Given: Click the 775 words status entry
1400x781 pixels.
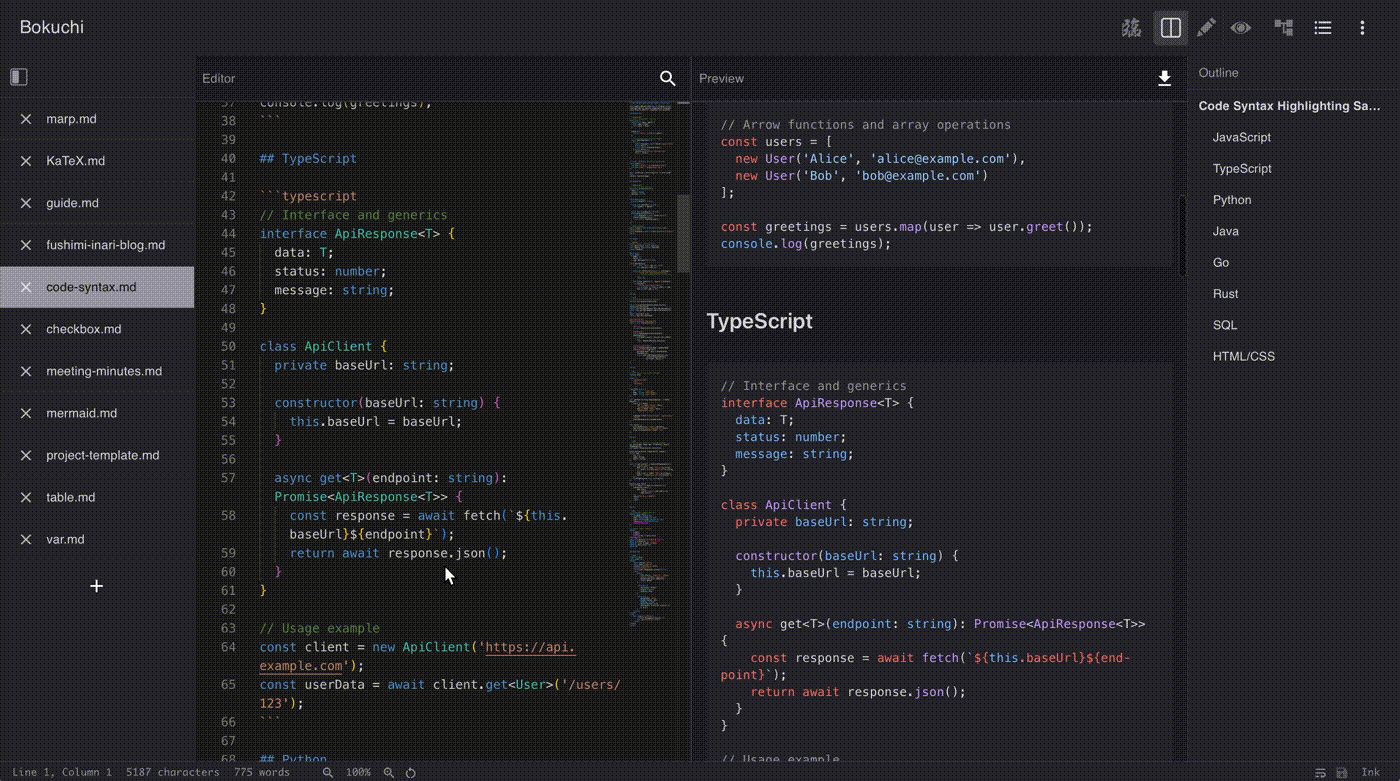Looking at the screenshot, I should tap(262, 772).
